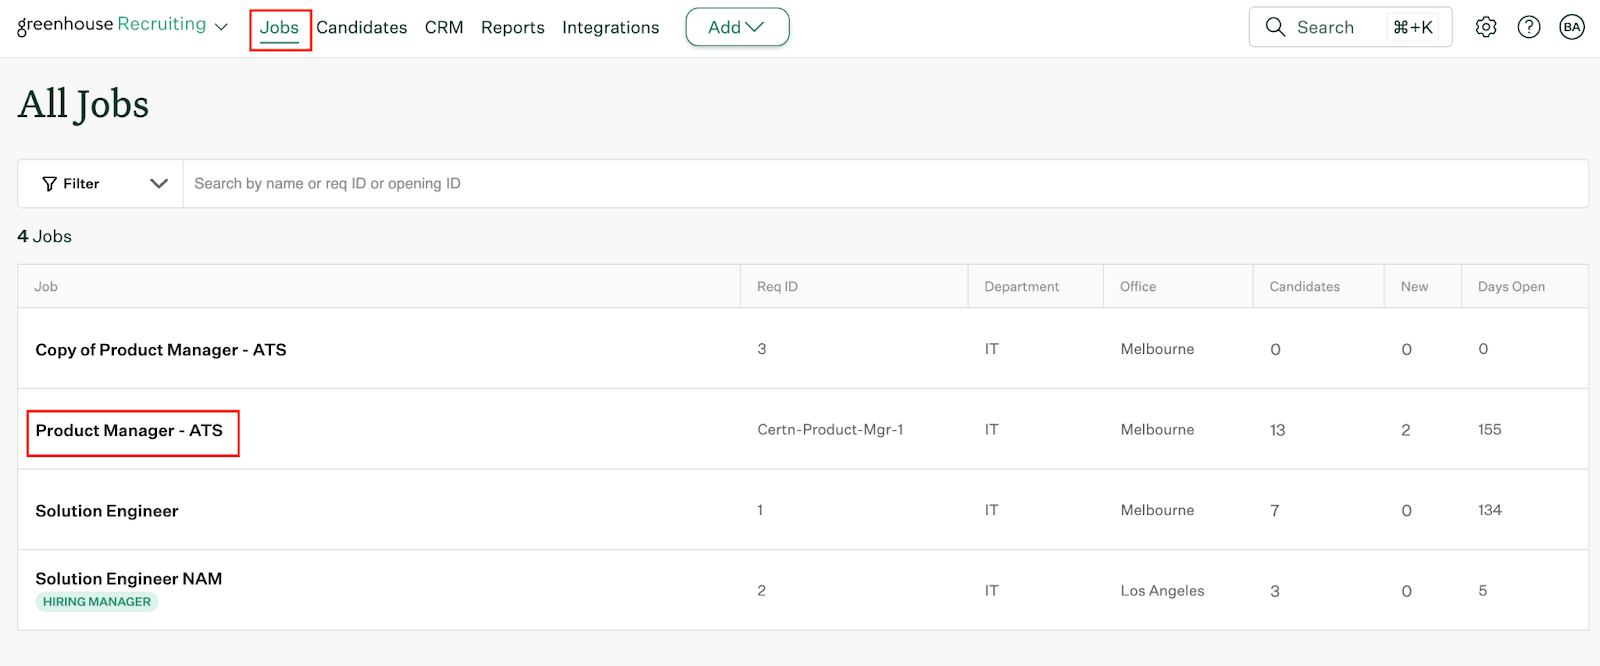This screenshot has height=666, width=1600.
Task: Select the Solution Engineer job link
Action: click(107, 511)
